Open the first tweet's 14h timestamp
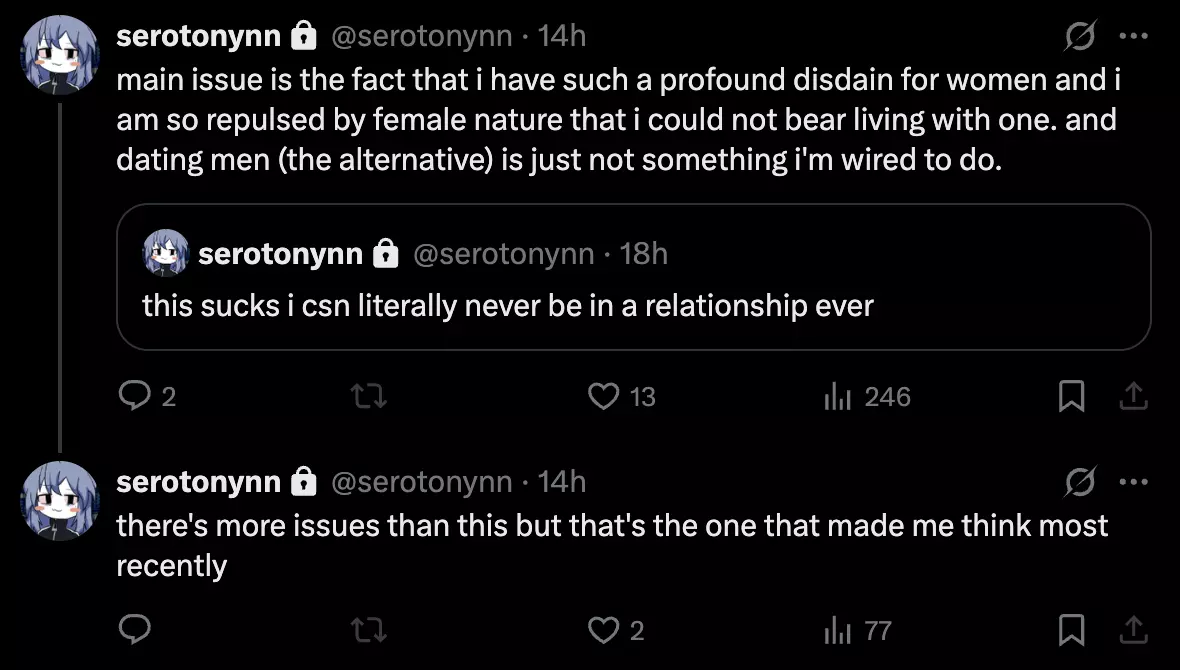1180x670 pixels. point(561,36)
